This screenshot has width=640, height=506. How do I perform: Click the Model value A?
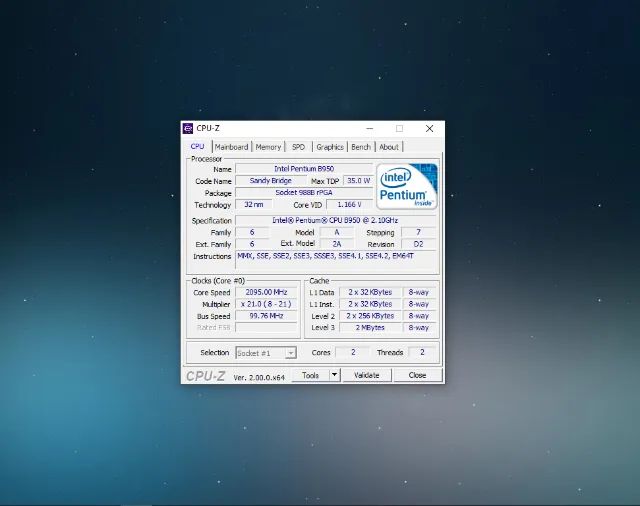(337, 232)
